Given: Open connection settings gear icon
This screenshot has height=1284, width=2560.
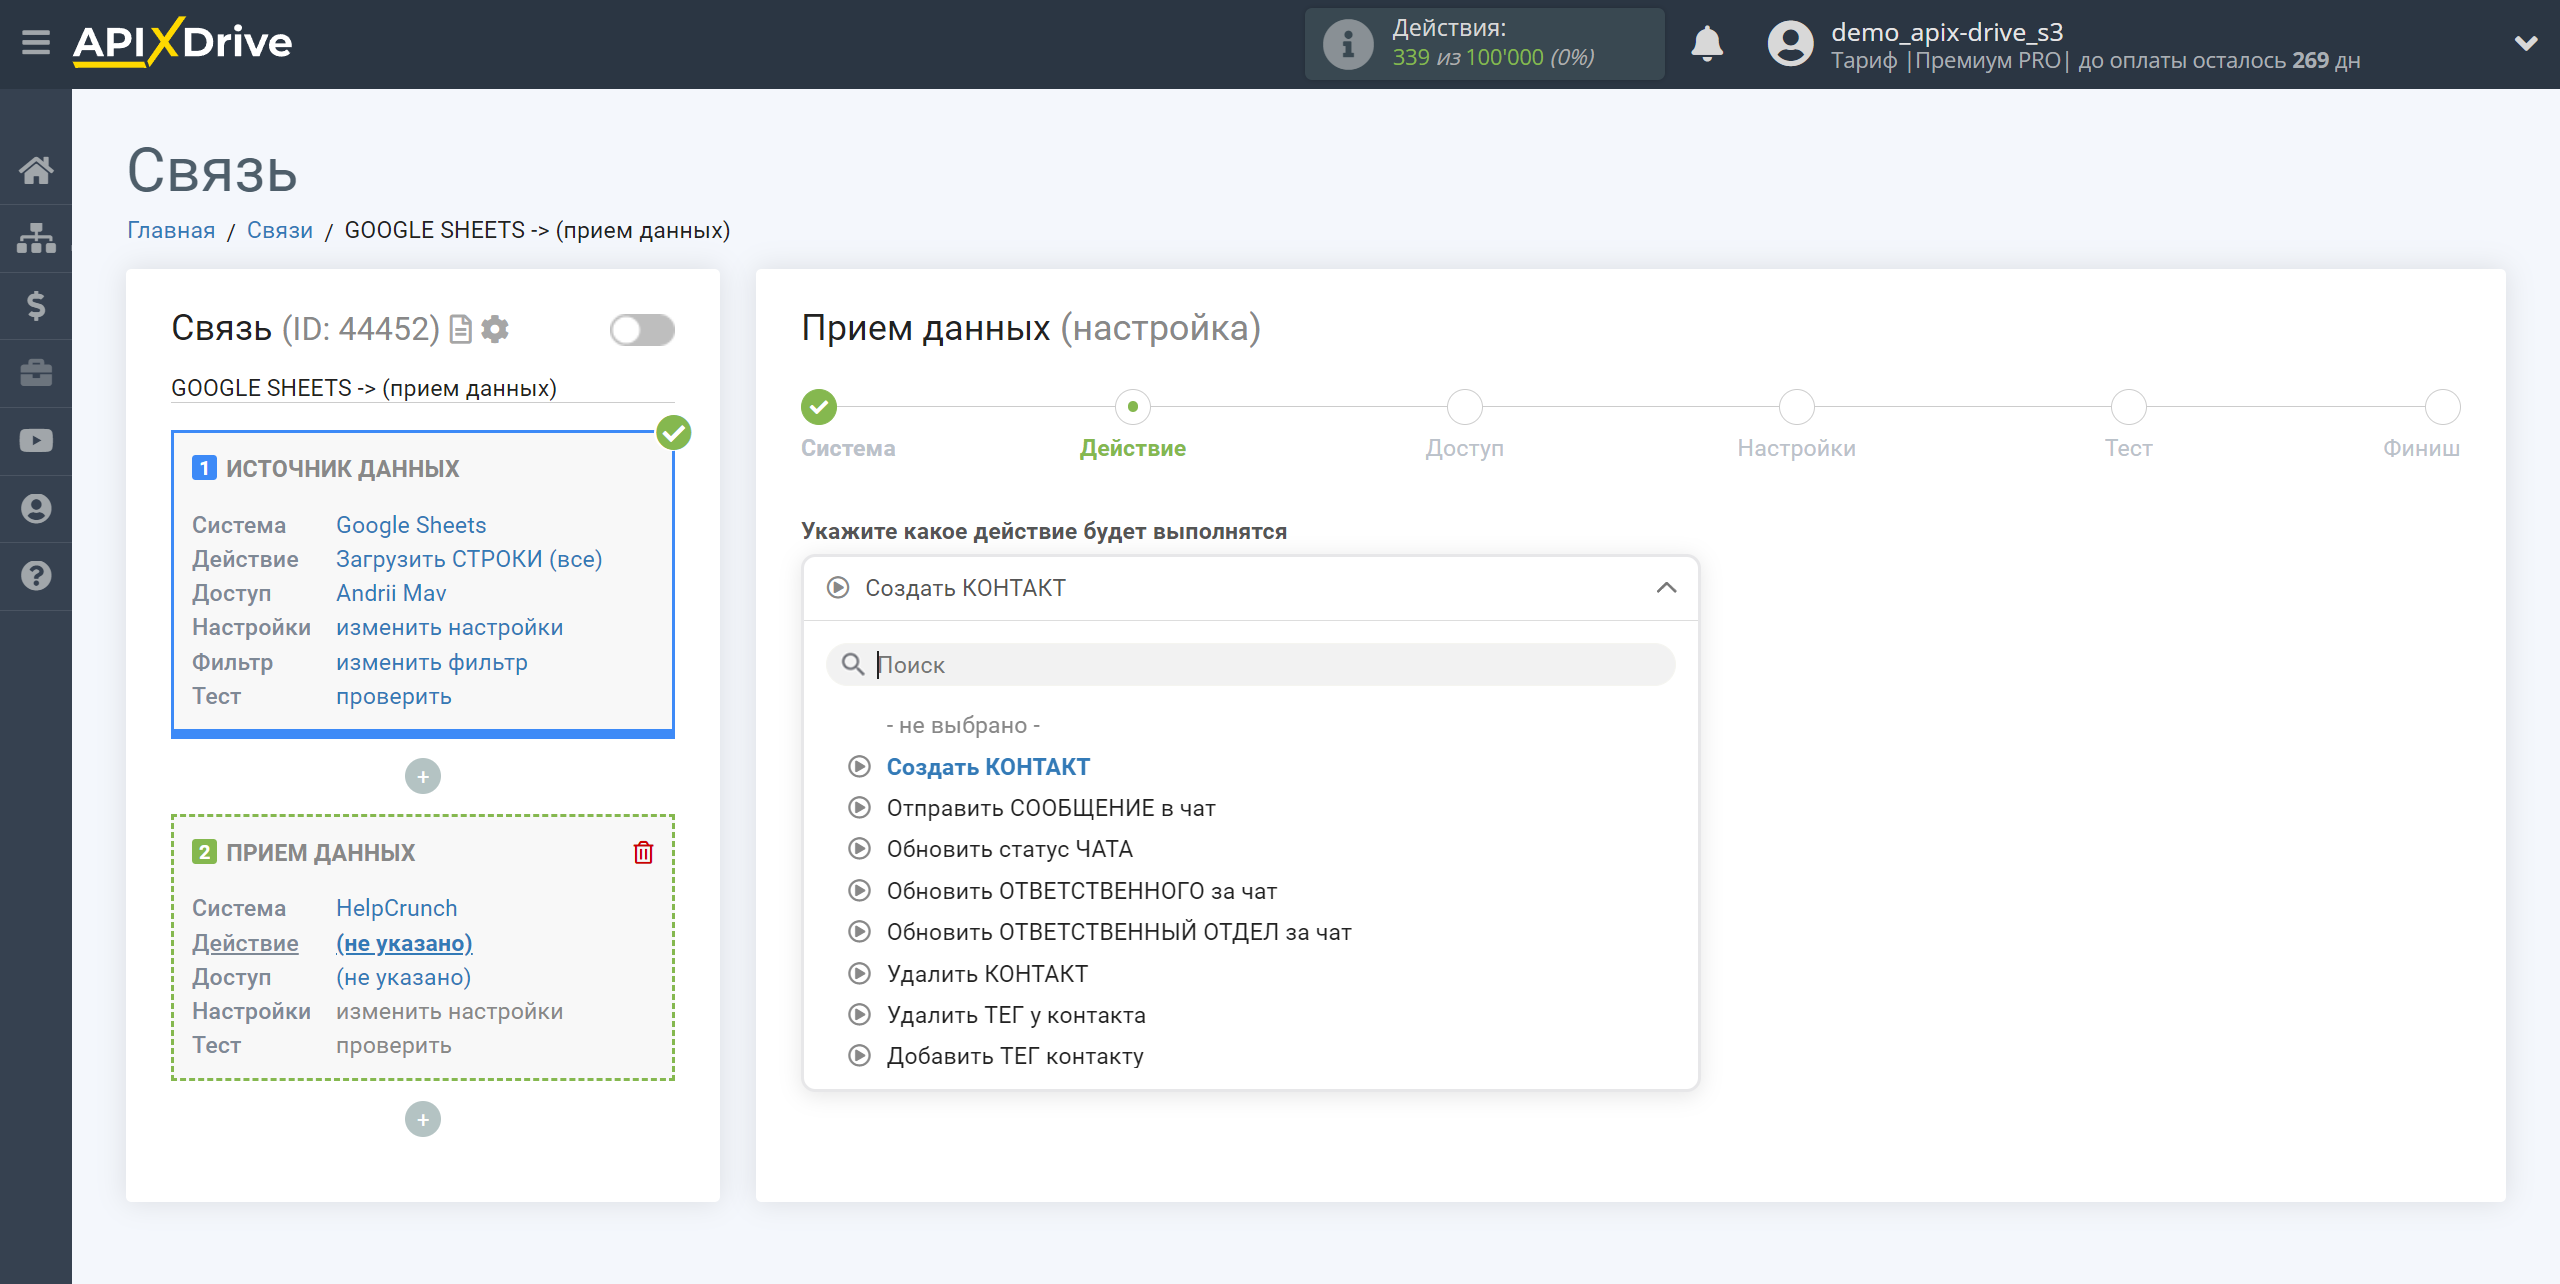Looking at the screenshot, I should pyautogui.click(x=495, y=329).
